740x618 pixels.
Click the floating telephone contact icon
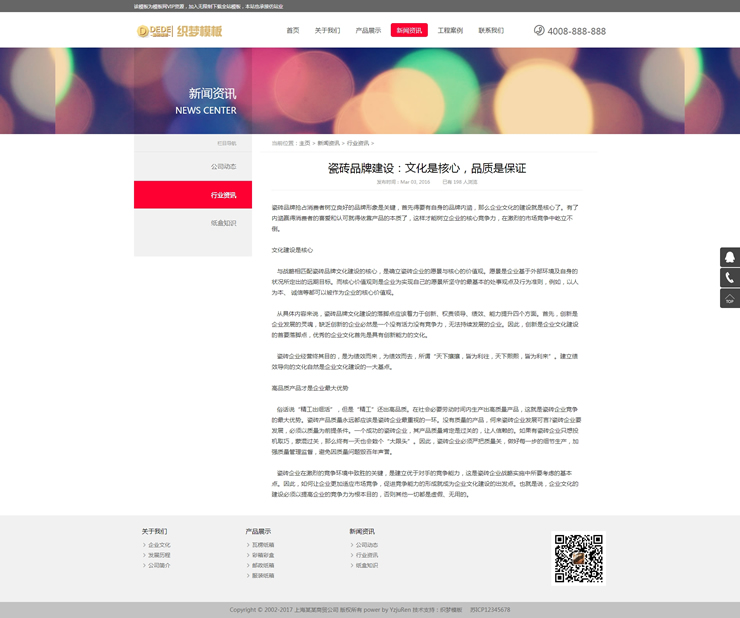[x=730, y=278]
